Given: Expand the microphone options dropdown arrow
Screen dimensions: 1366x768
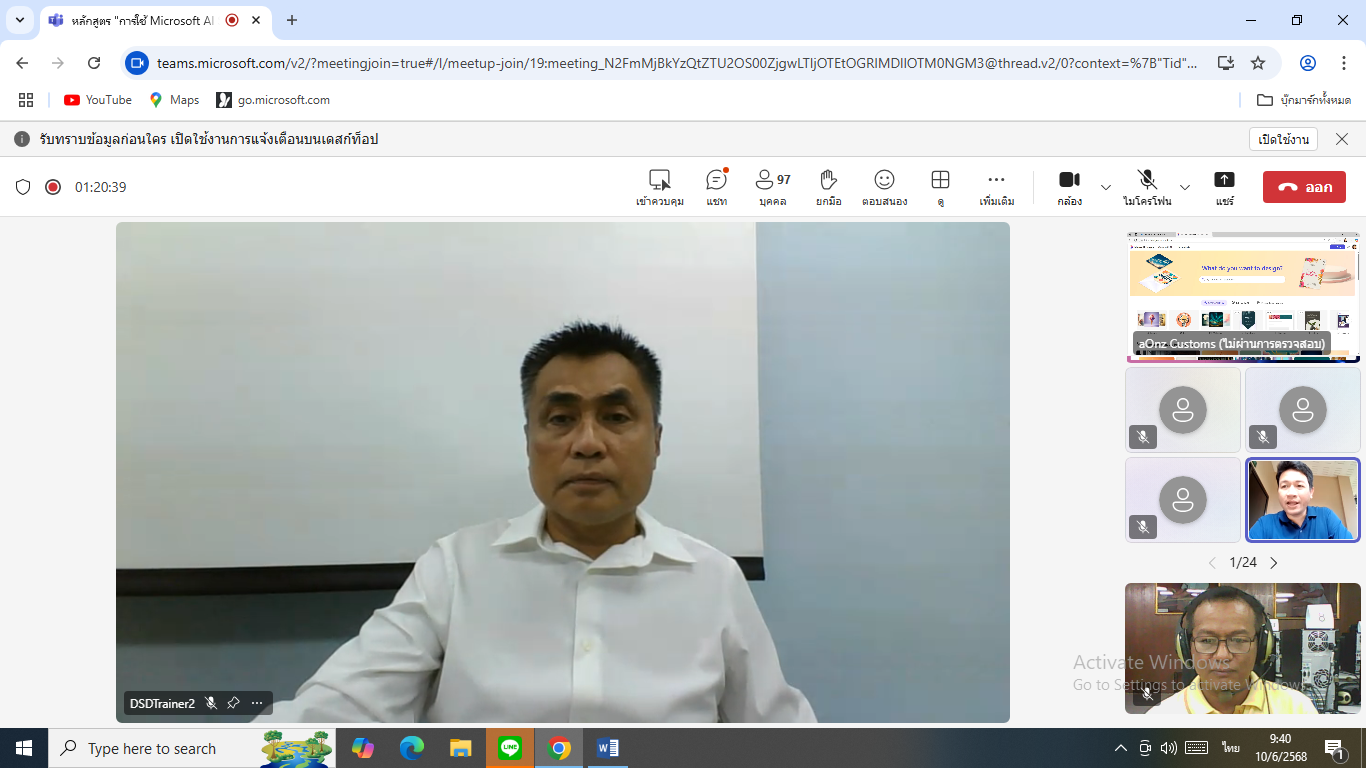Looking at the screenshot, I should pos(1185,187).
